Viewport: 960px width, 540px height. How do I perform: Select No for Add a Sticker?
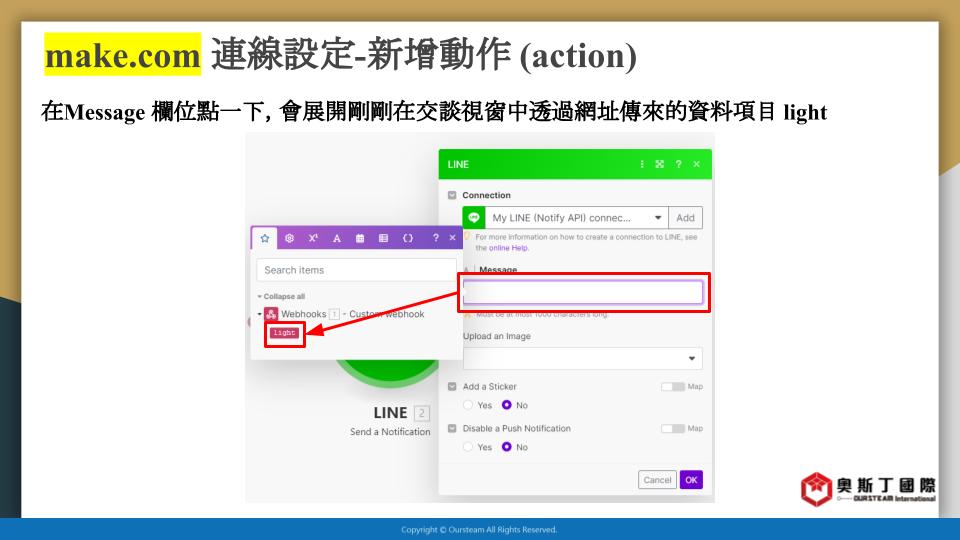pos(506,405)
